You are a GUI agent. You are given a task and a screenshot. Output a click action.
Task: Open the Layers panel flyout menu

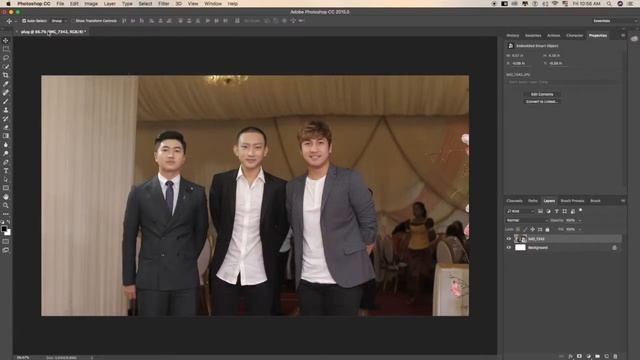623,201
